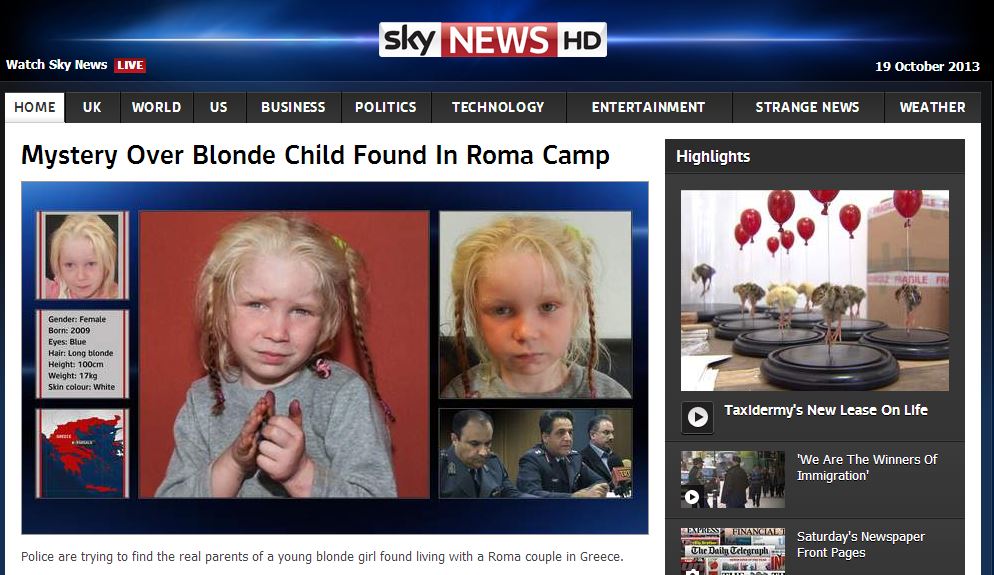Visit the Strange News section
The height and width of the screenshot is (575, 994).
[x=808, y=108]
